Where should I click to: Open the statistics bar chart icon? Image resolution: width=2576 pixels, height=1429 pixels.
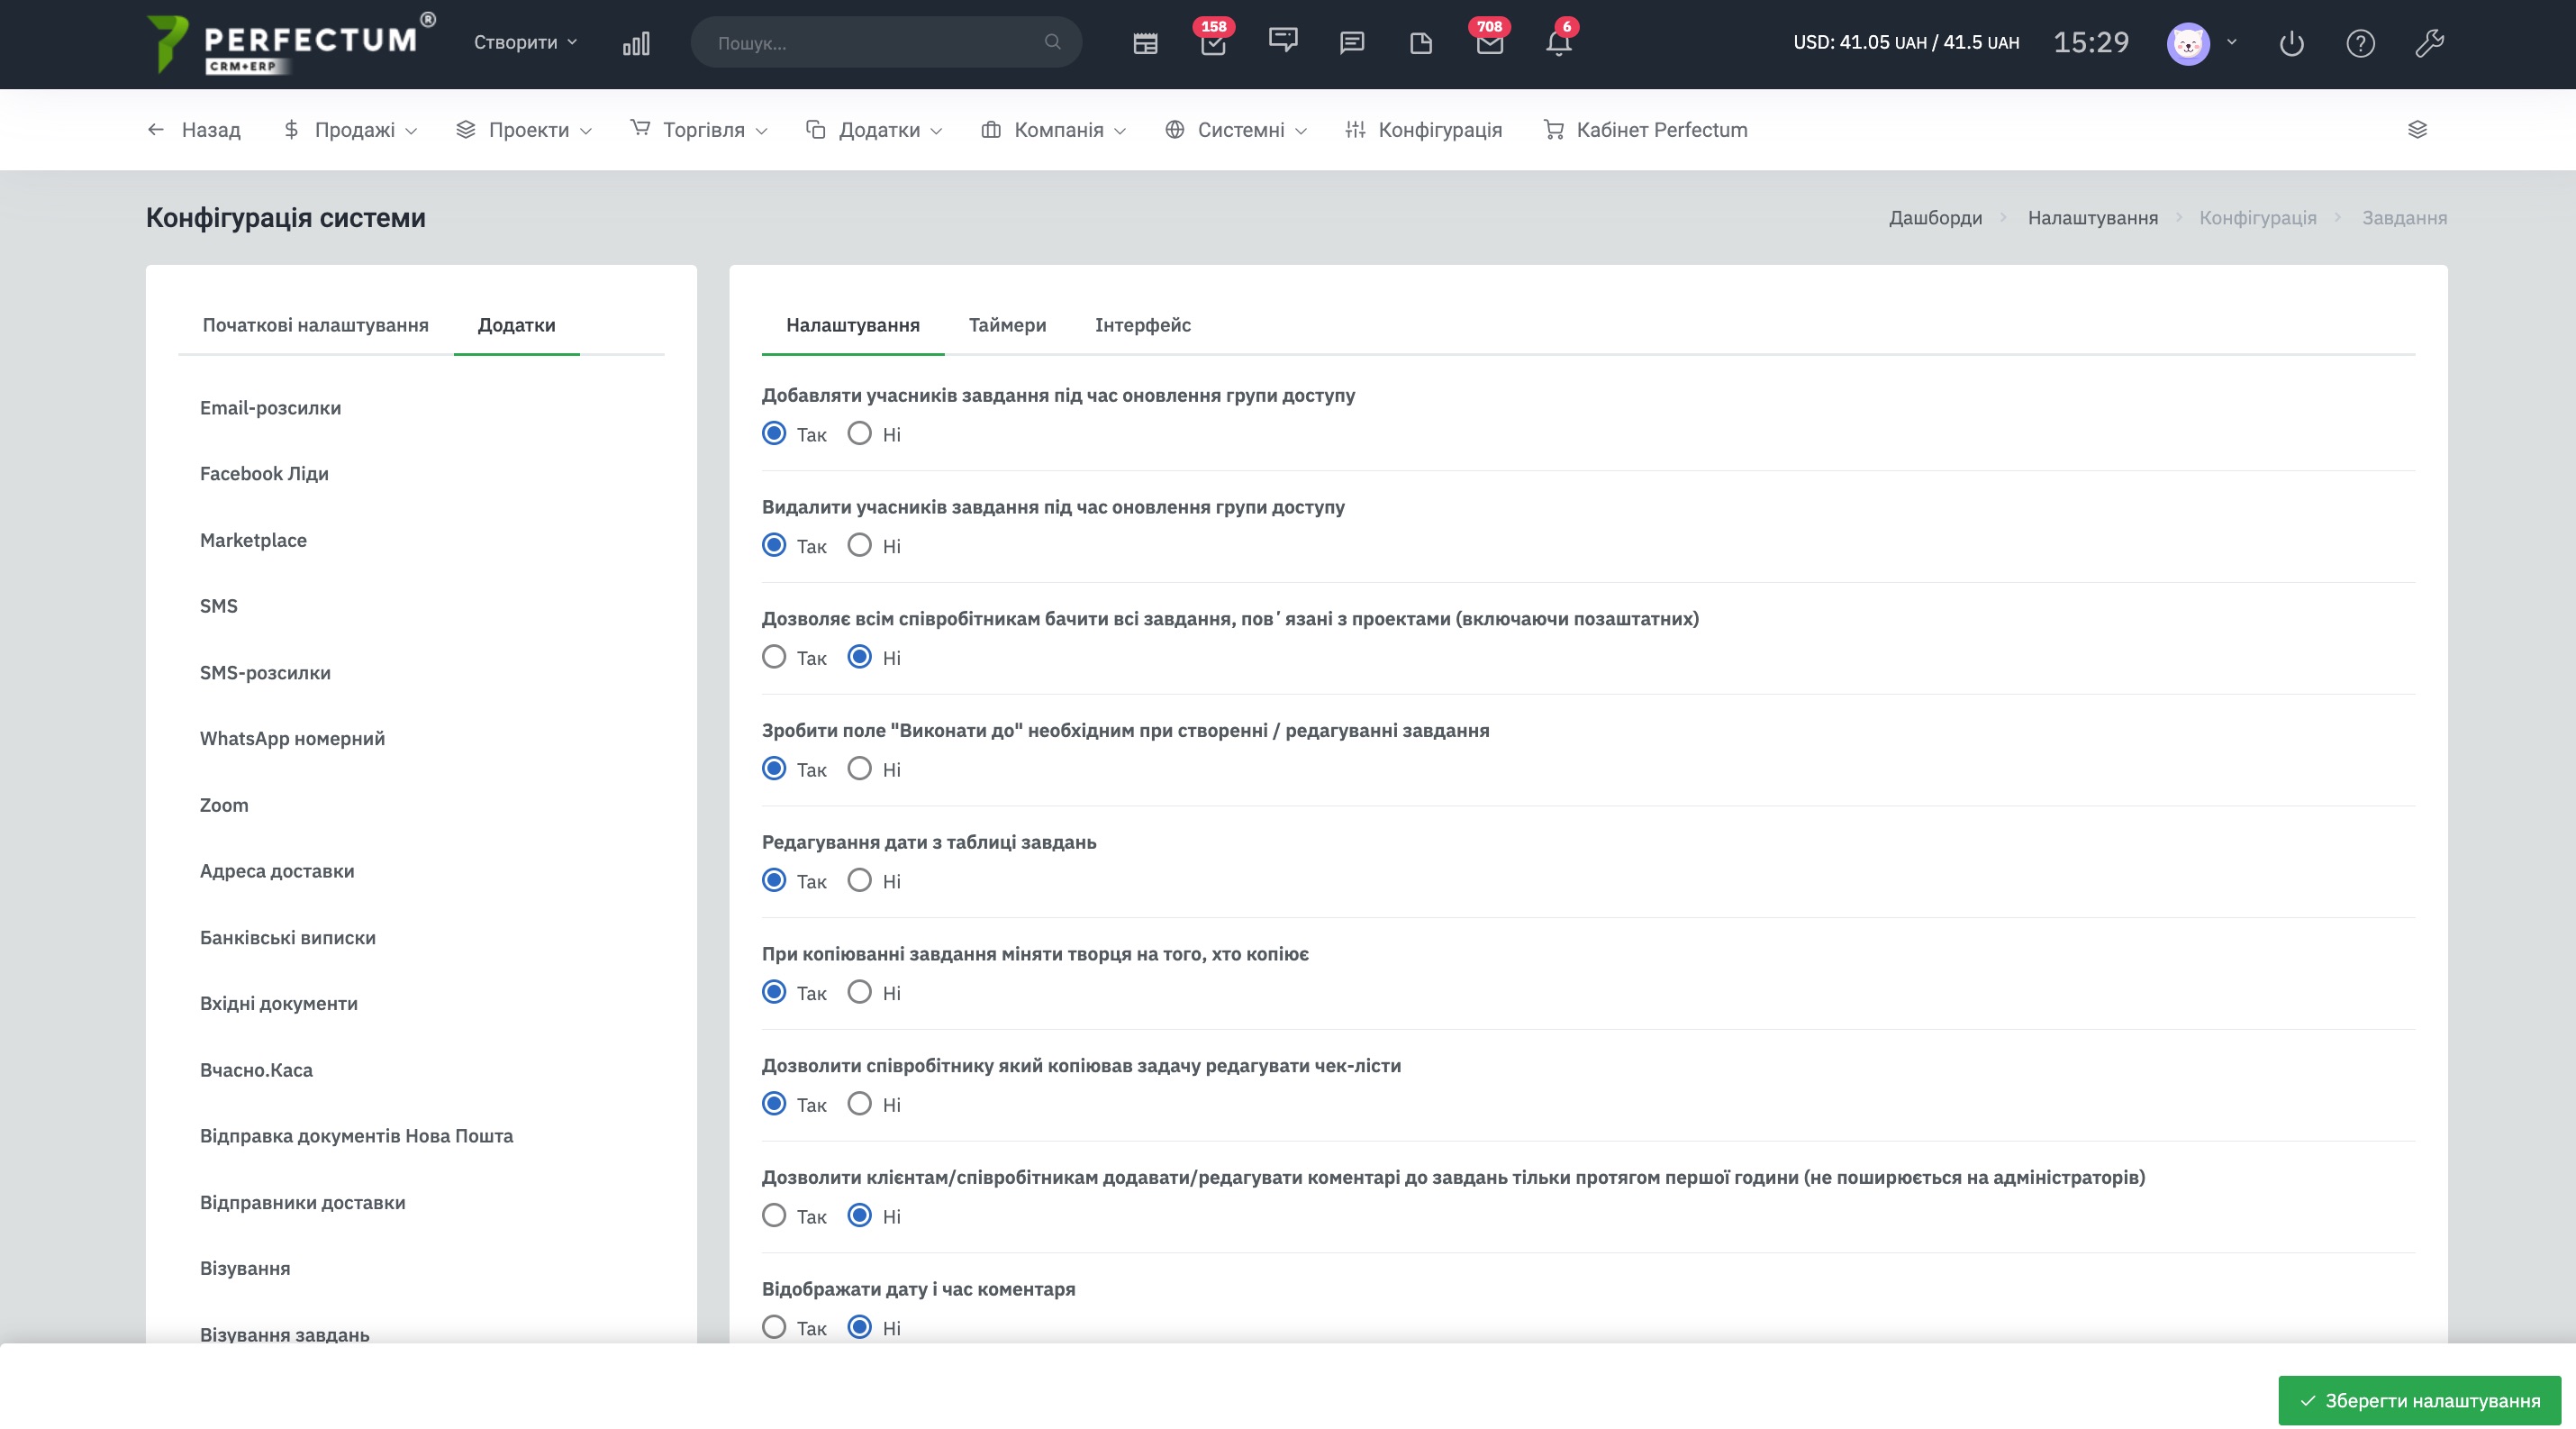coord(636,43)
